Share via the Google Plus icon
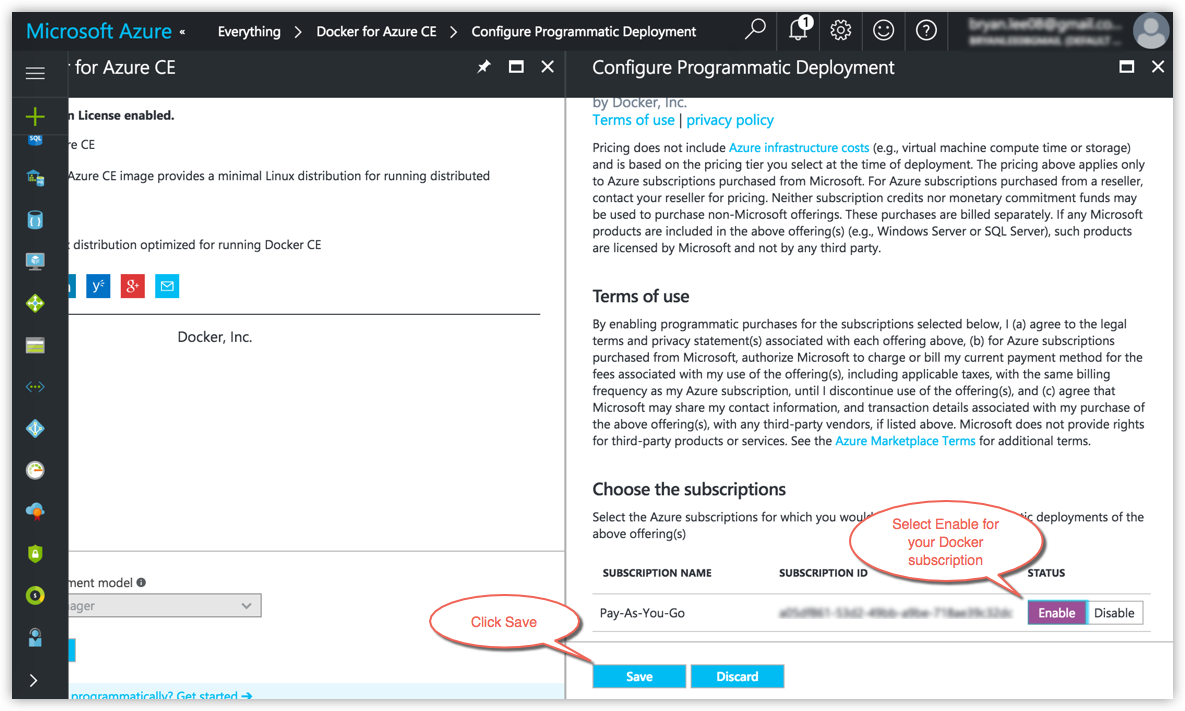This screenshot has width=1185, height=711. point(132,287)
